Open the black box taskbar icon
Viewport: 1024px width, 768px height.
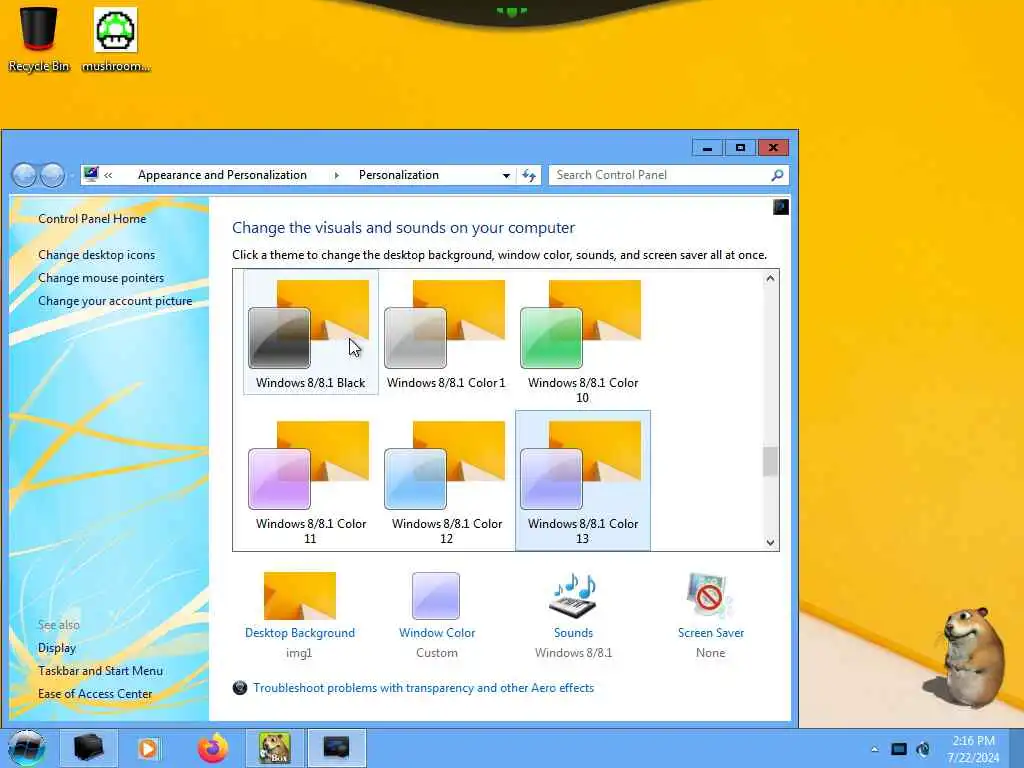click(x=88, y=748)
